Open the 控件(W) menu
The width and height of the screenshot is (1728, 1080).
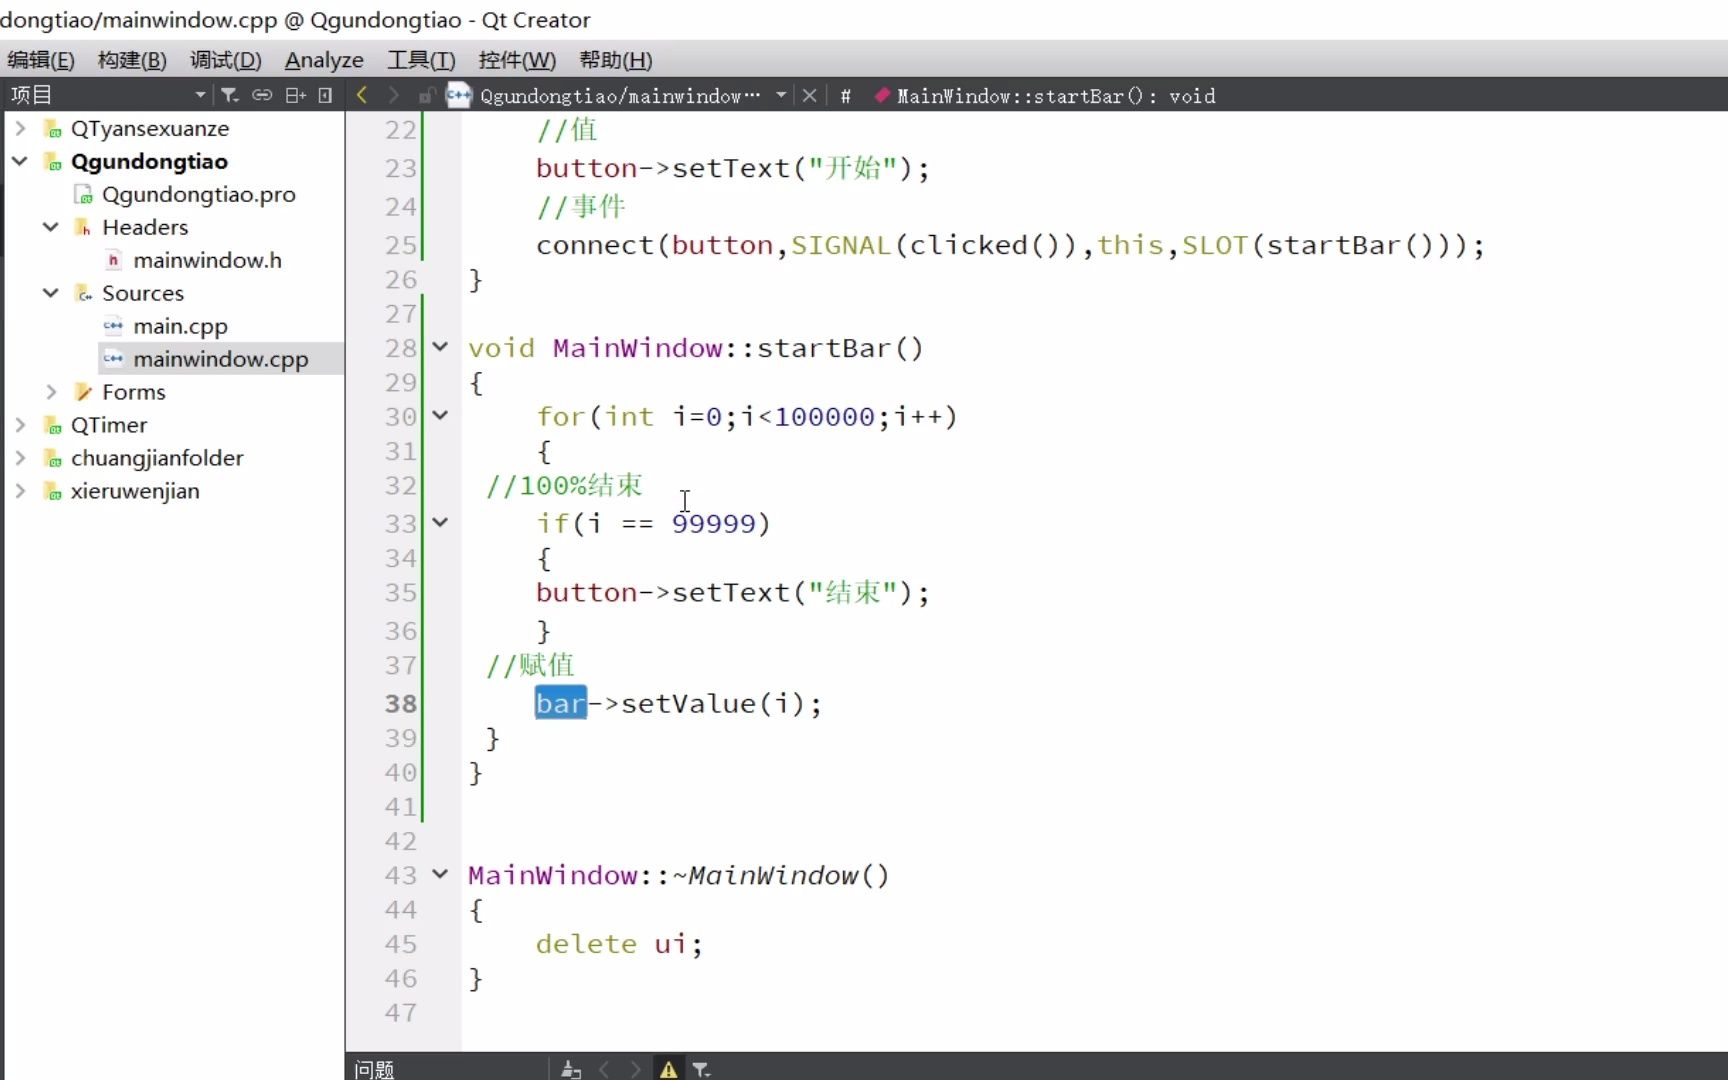516,60
